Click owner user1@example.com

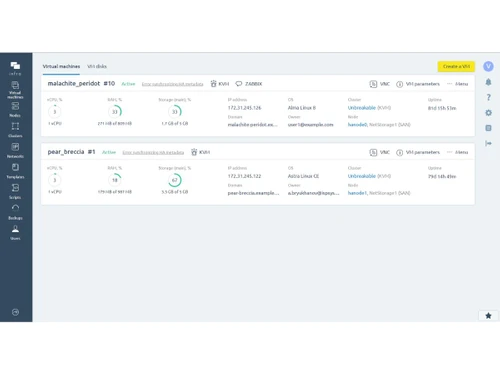click(x=310, y=125)
